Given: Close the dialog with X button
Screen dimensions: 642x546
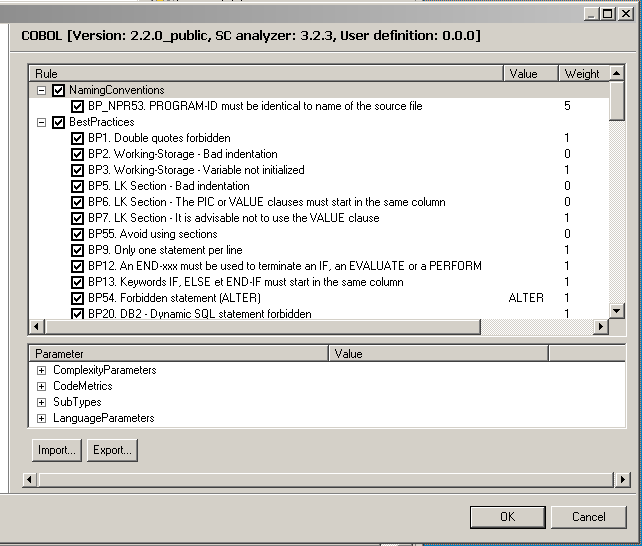Looking at the screenshot, I should pos(626,14).
